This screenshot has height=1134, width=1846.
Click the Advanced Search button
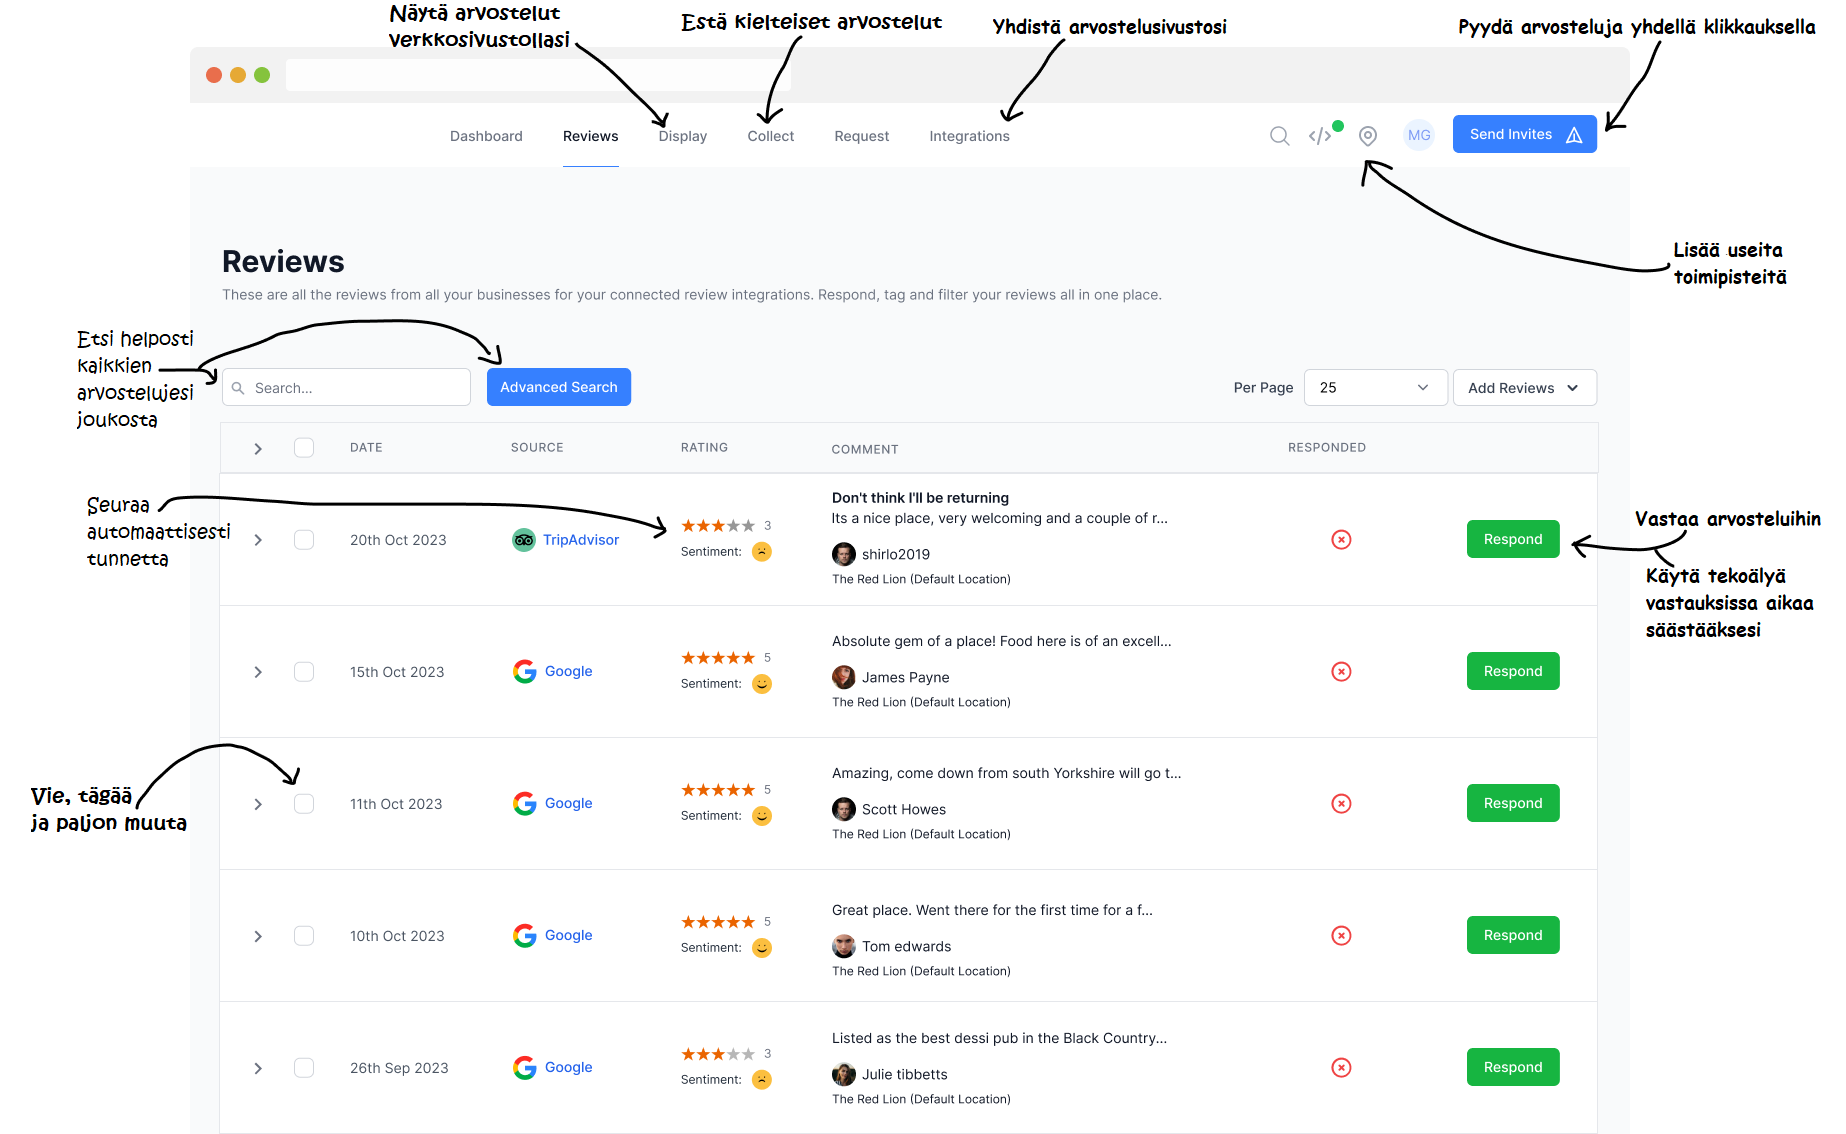click(x=559, y=387)
